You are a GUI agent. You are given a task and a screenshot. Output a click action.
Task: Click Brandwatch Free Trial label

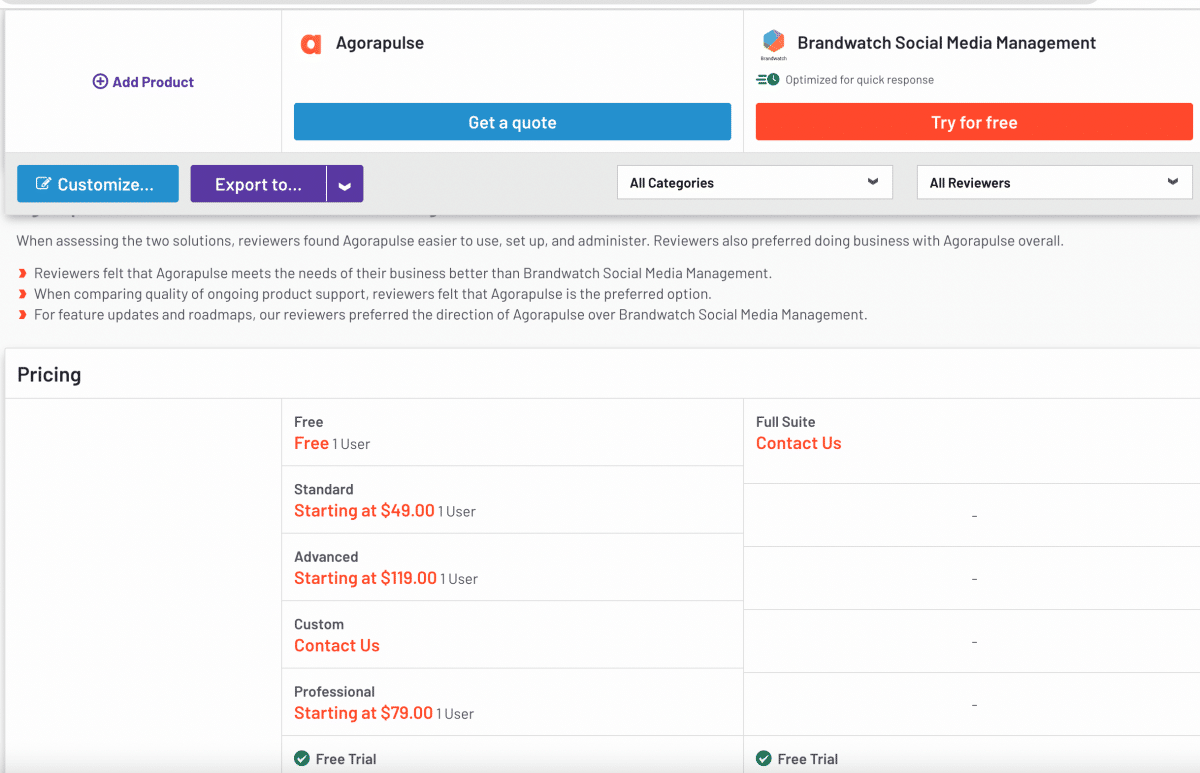(808, 759)
